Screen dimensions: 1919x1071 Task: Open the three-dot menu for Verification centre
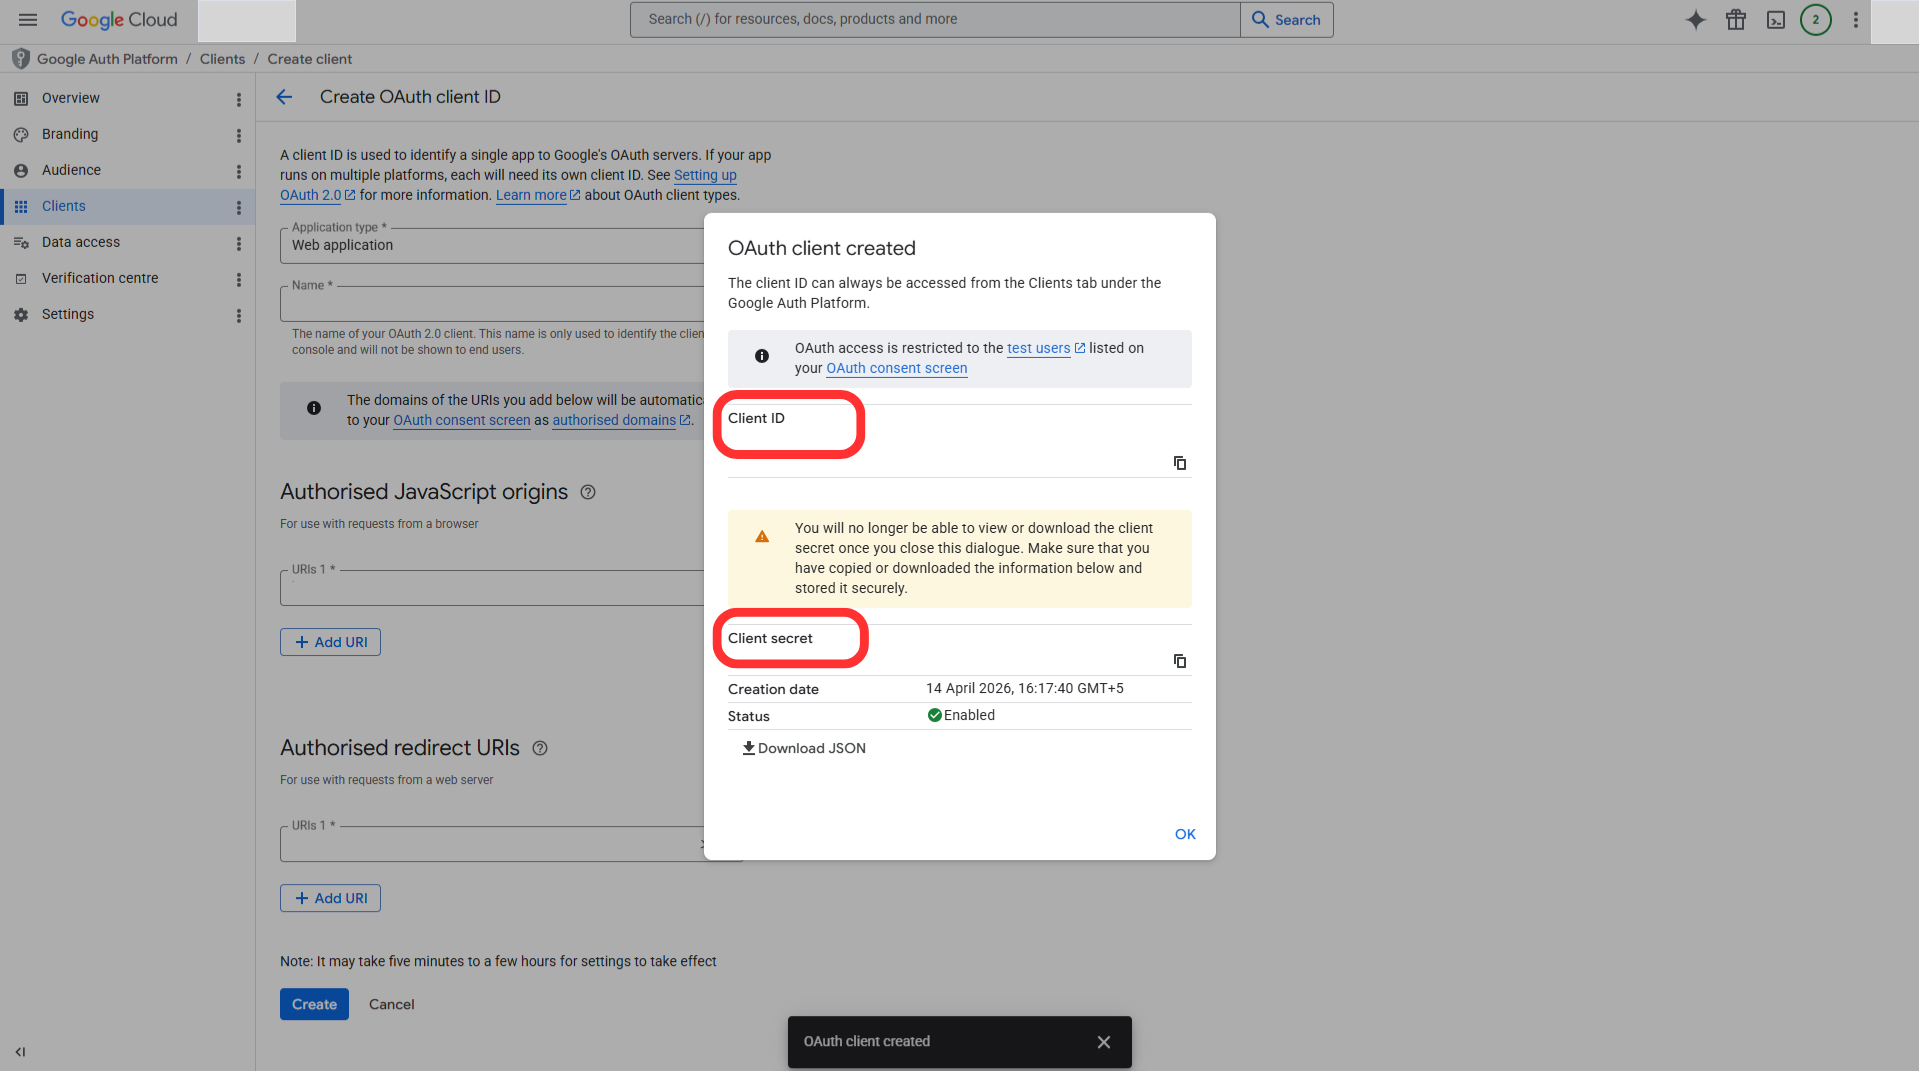tap(238, 279)
